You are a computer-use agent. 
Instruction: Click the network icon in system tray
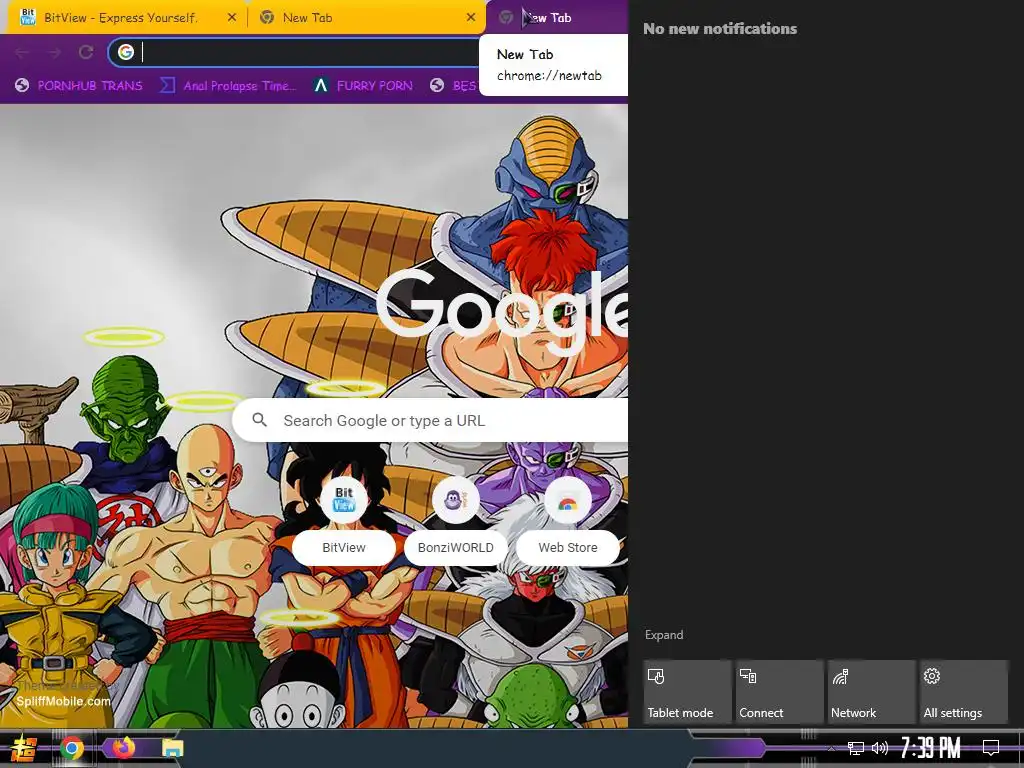click(856, 748)
